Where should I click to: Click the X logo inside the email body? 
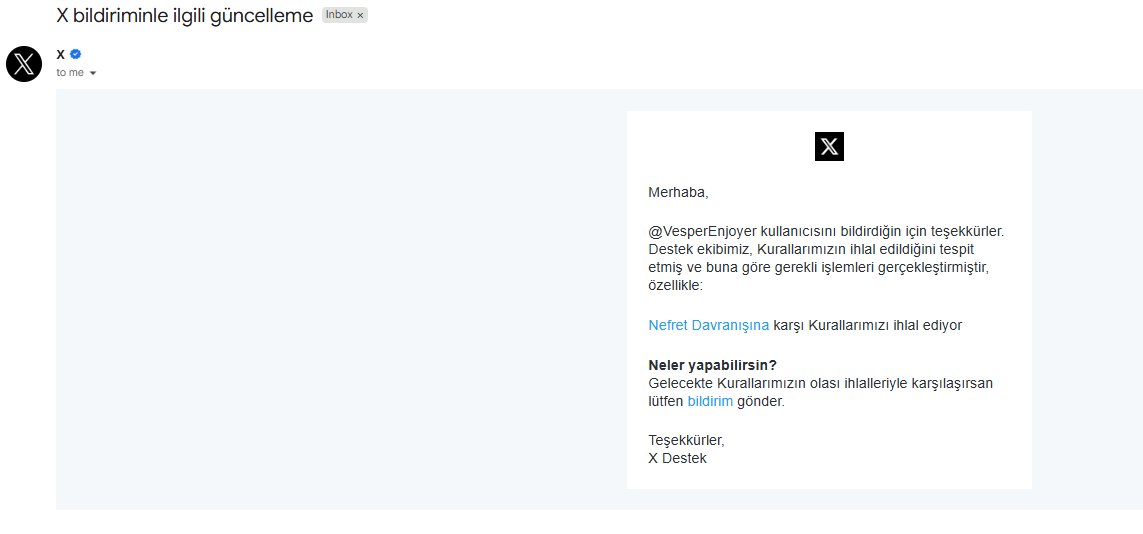(x=829, y=147)
